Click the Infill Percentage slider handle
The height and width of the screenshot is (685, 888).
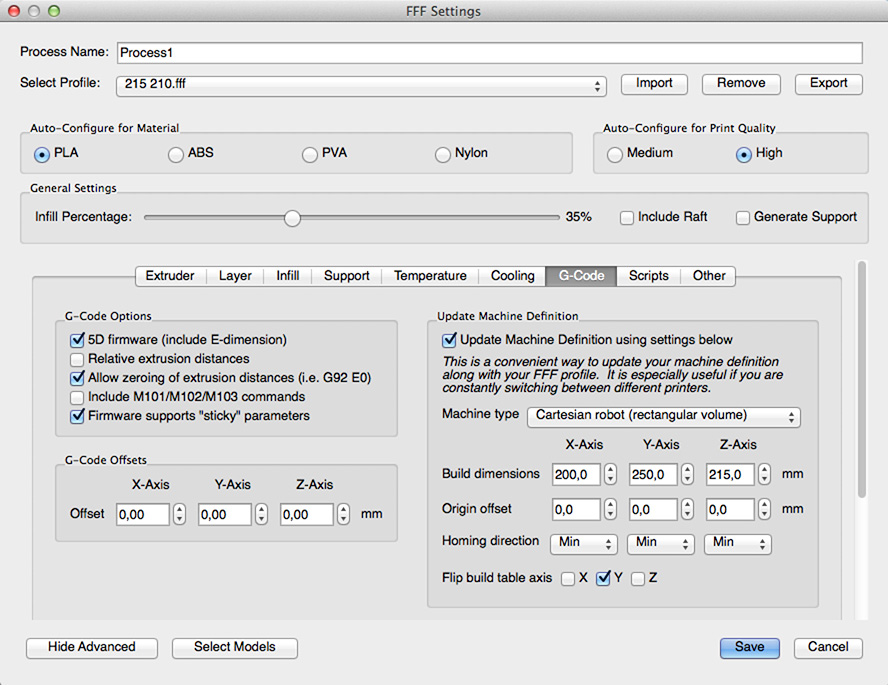pos(292,218)
